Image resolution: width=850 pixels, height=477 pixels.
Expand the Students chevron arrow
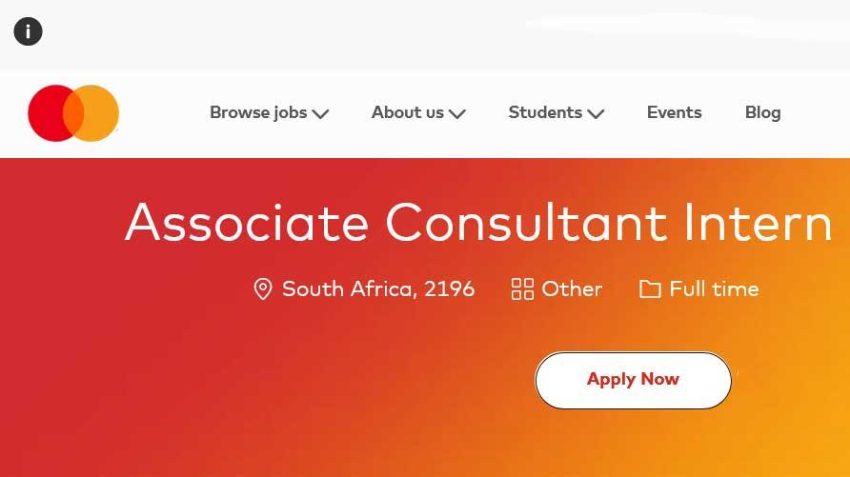coord(596,114)
